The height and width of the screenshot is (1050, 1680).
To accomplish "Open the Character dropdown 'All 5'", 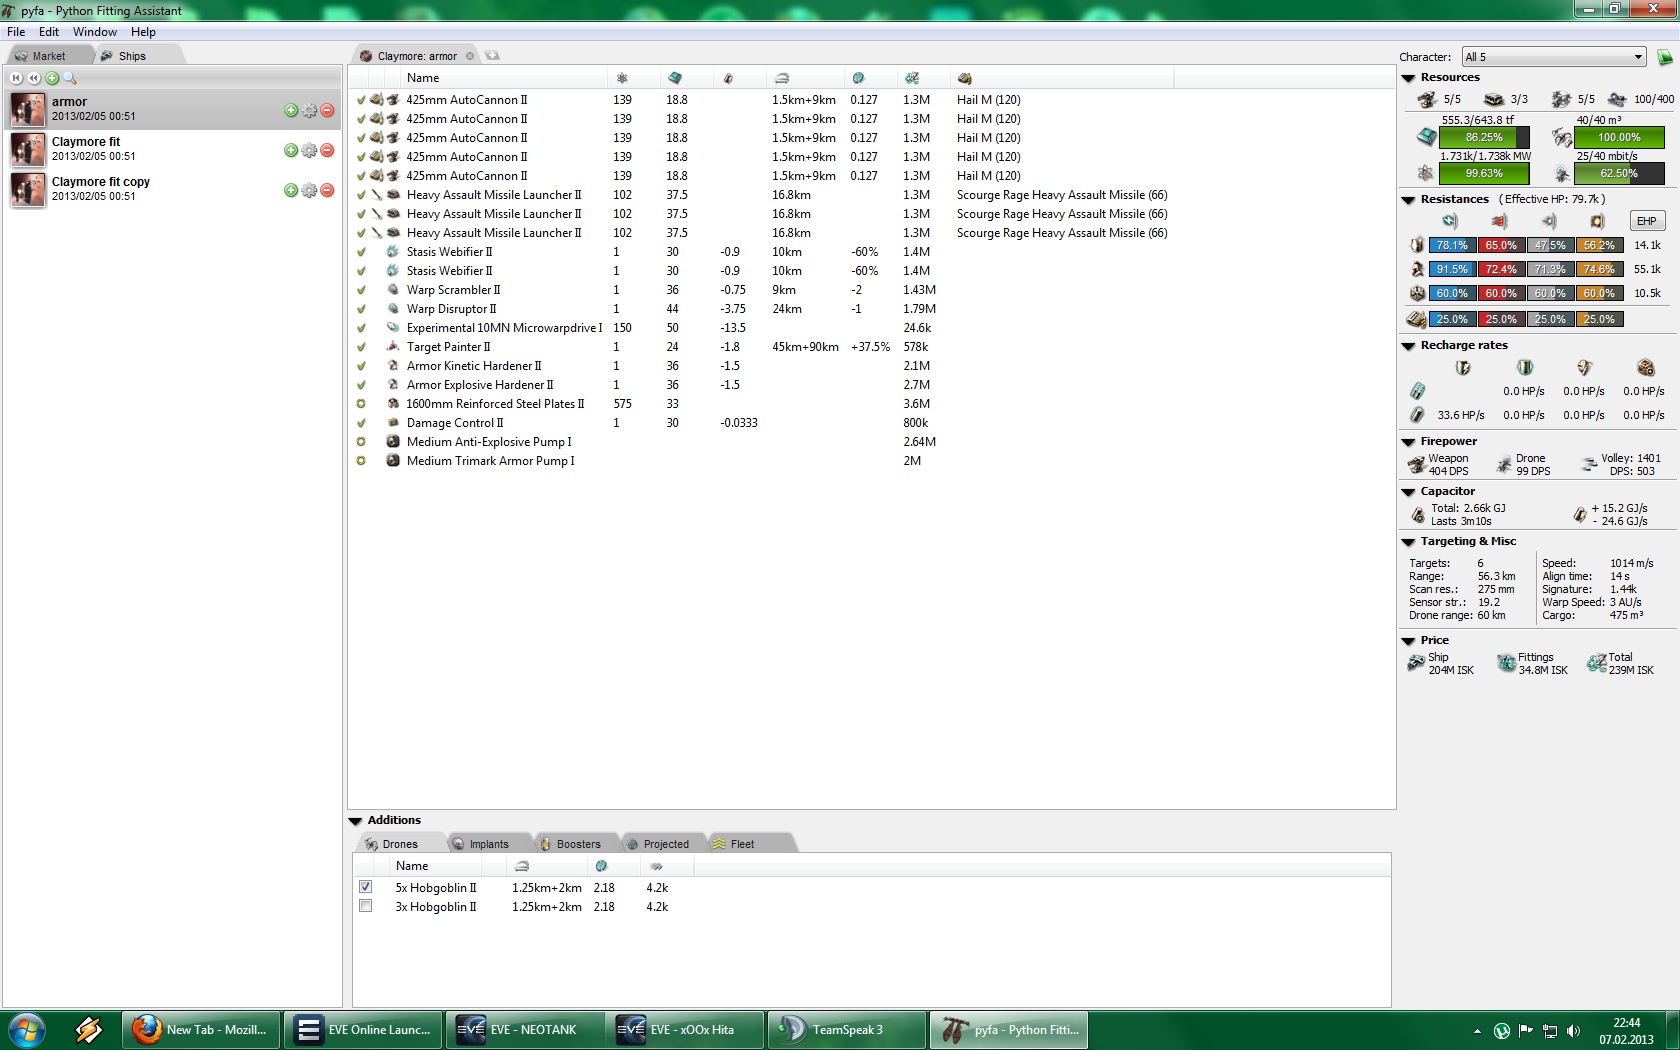I will tap(1554, 57).
